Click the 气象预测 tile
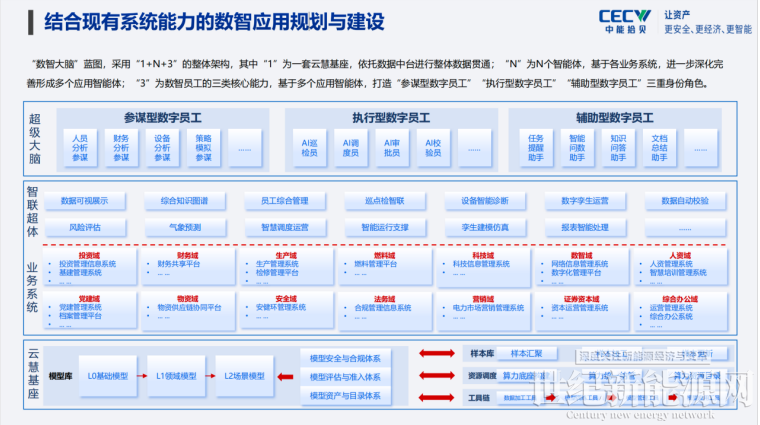The width and height of the screenshot is (760, 425). 185,227
